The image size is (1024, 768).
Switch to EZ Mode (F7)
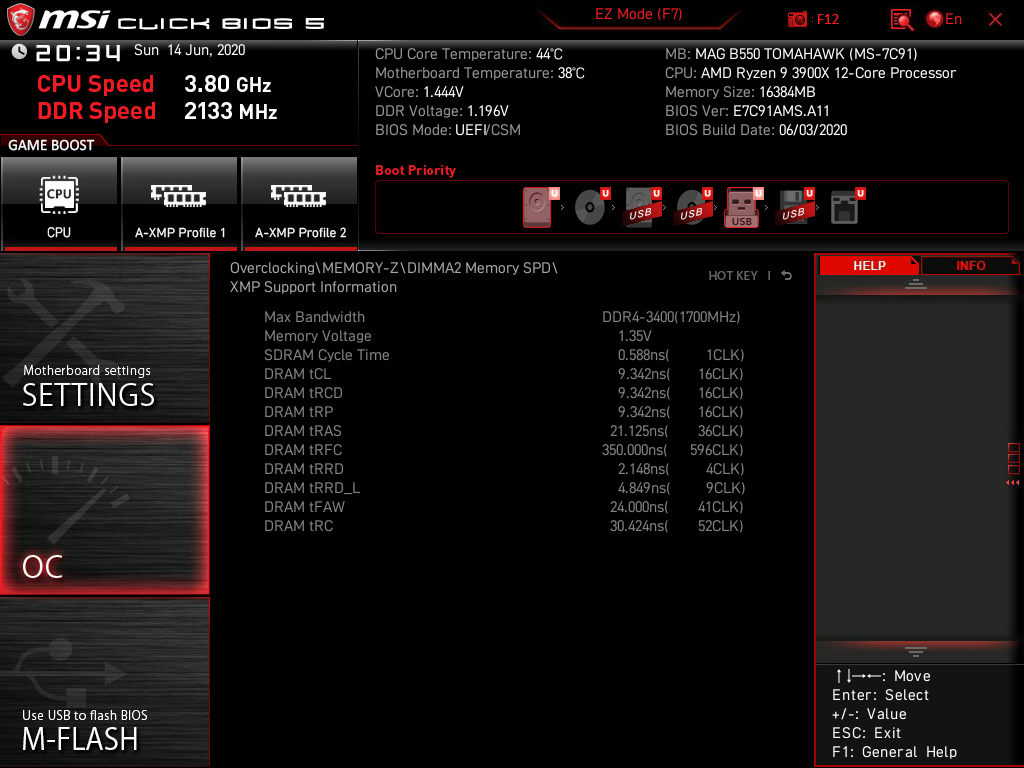[639, 14]
